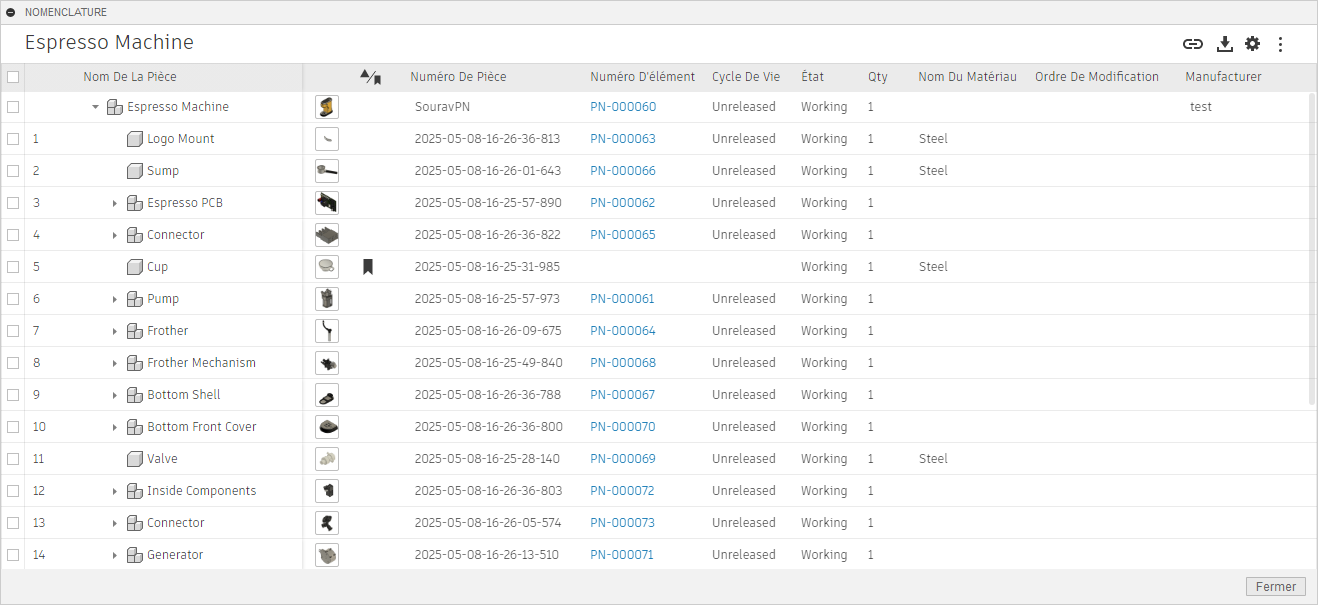Click the download export icon
The height and width of the screenshot is (605, 1318).
point(1224,44)
